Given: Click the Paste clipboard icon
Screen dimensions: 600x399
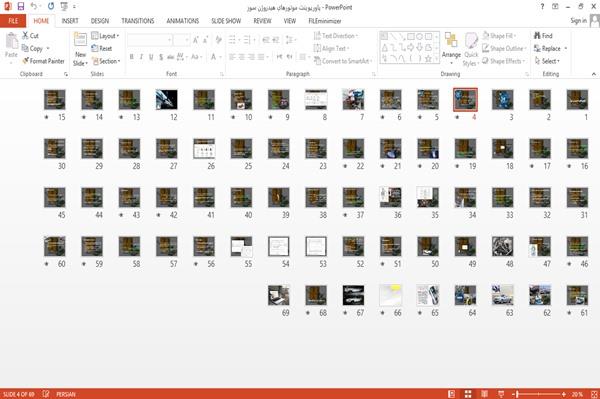Looking at the screenshot, I should tap(11, 41).
